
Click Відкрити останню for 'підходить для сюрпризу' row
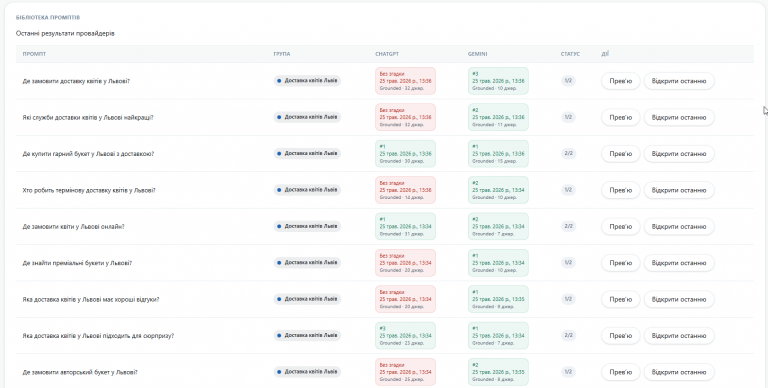point(679,336)
